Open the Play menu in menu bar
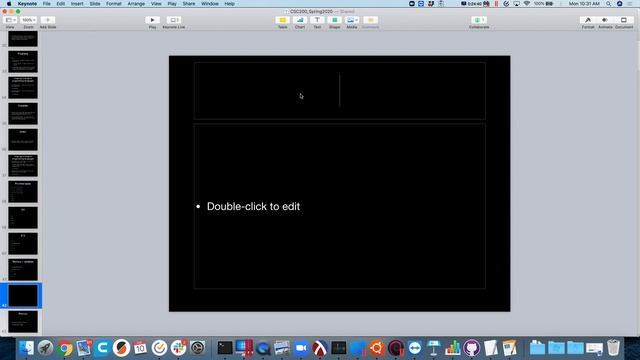Viewport: 640px width, 360px height. 172,4
